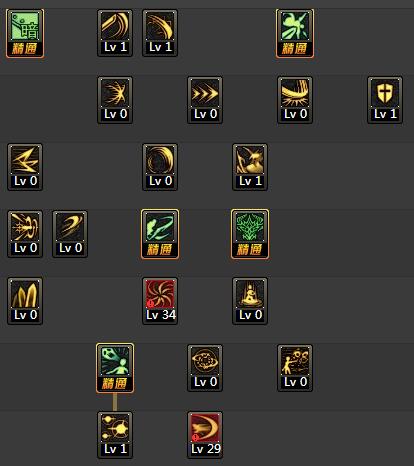Select the green dragon head mastered skill
Image resolution: width=414 pixels, height=466 pixels.
[x=250, y=234]
